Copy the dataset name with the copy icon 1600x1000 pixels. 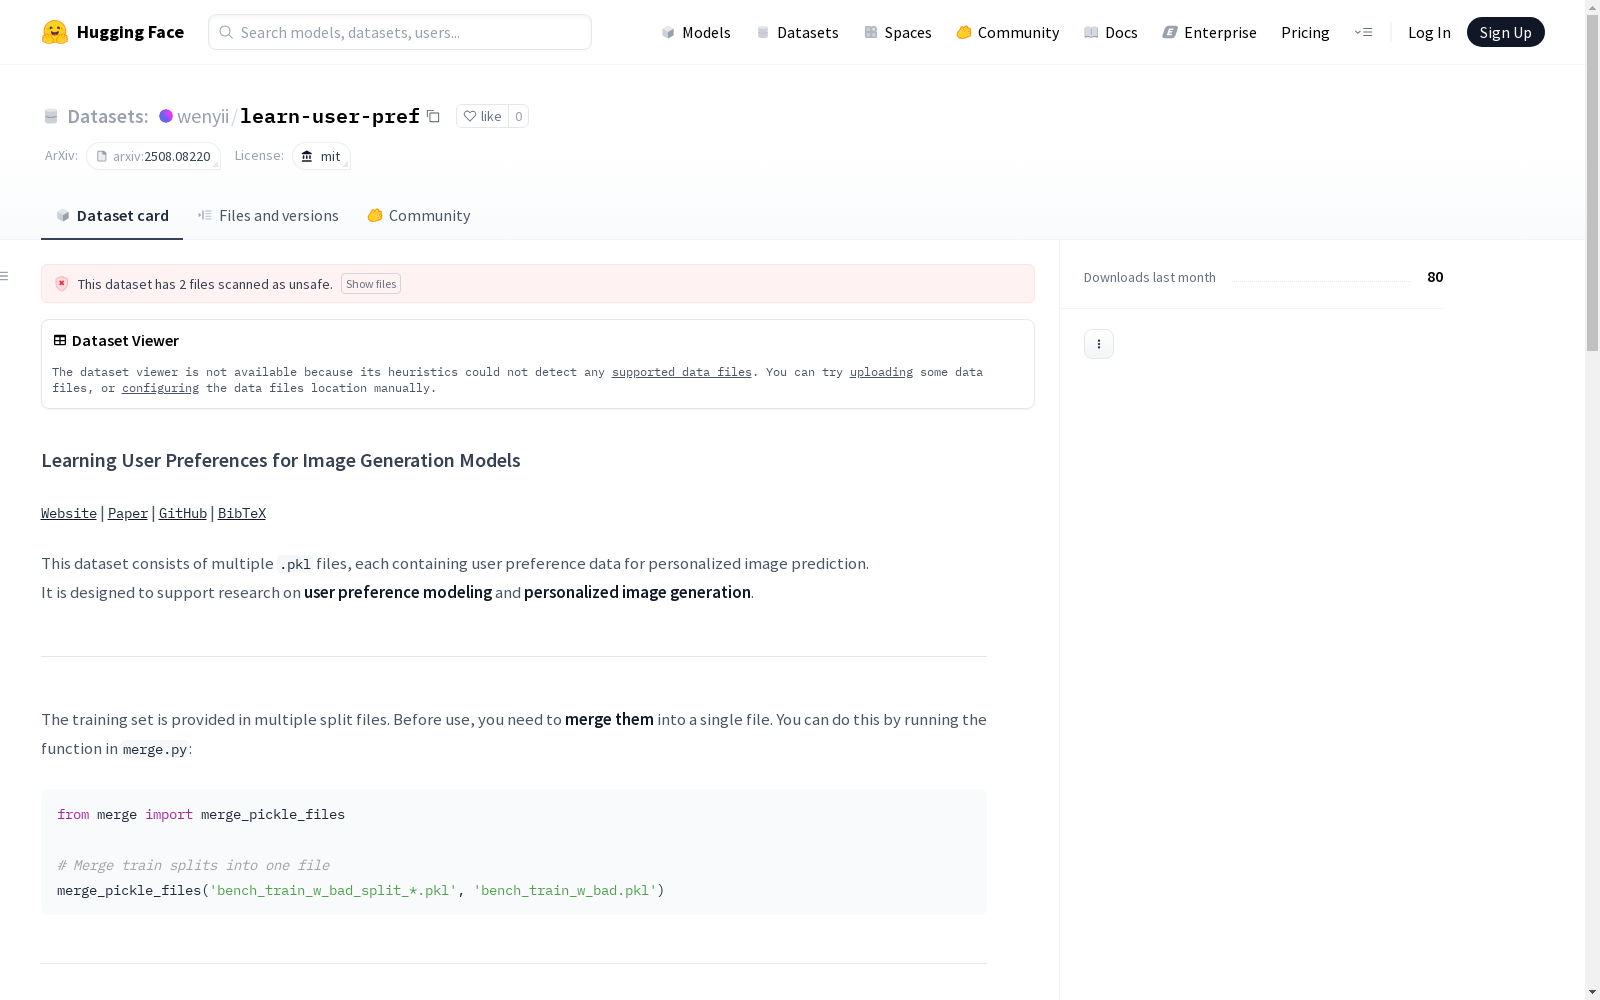(x=433, y=116)
